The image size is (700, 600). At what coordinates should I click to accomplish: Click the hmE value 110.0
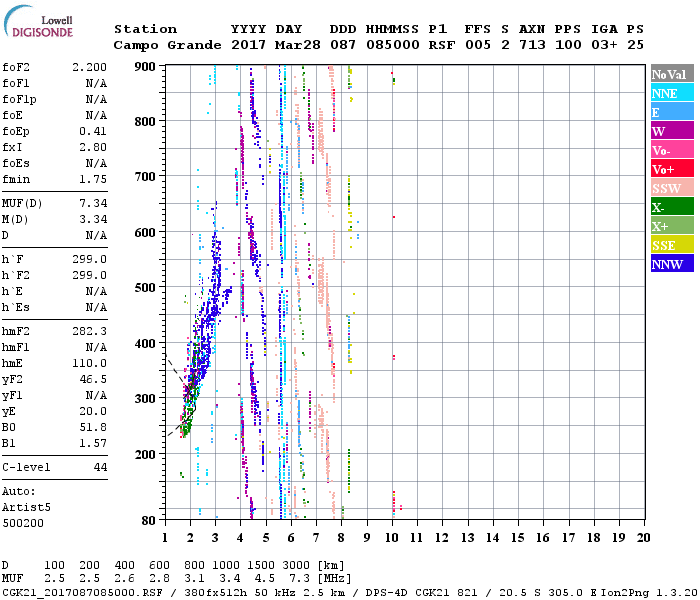point(89,363)
